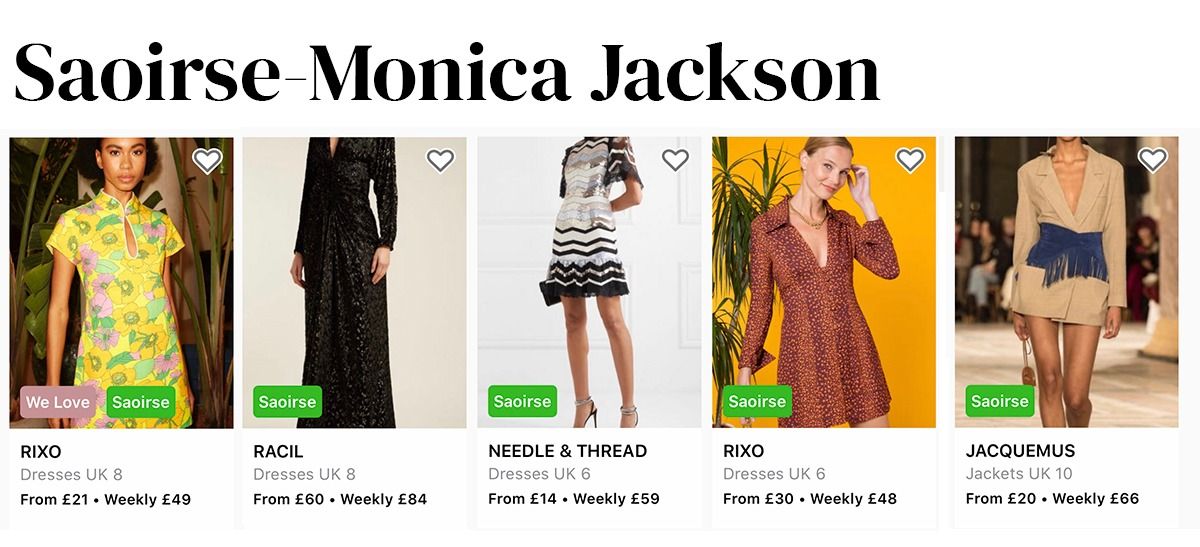Image resolution: width=1200 pixels, height=547 pixels.
Task: Open the zigzag sequin mini dress photo
Action: [x=589, y=282]
